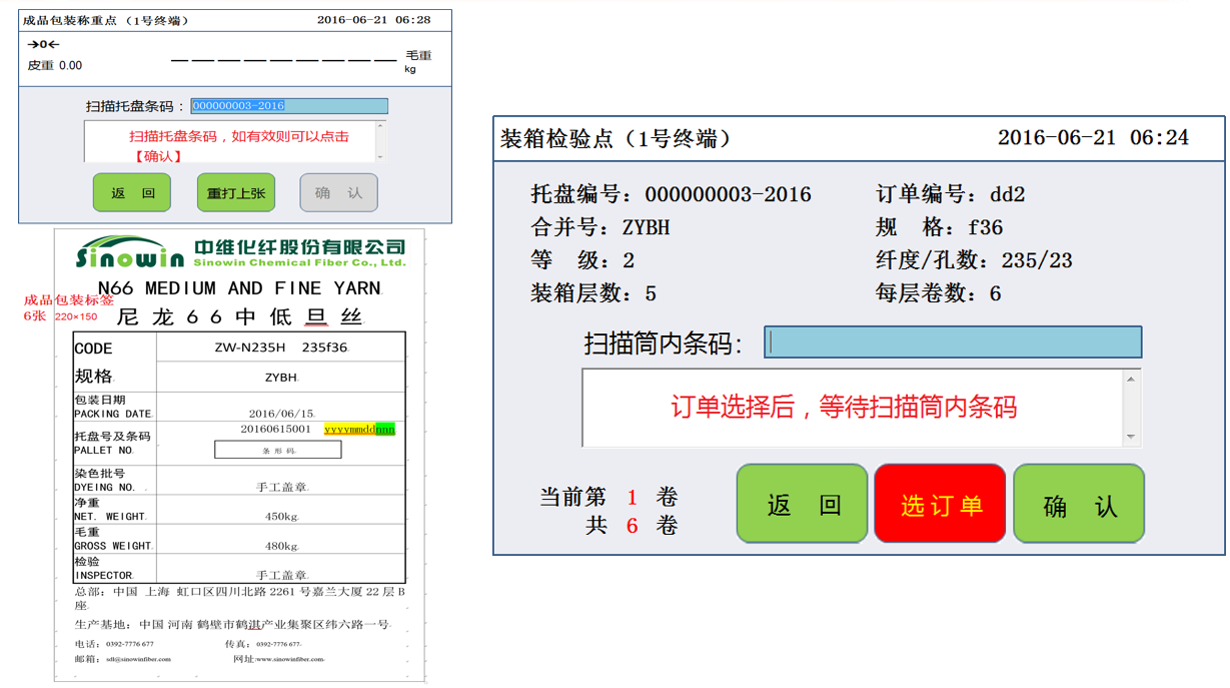Click down arrow of inspection message scrollbar
1230x688 pixels.
point(1131,436)
